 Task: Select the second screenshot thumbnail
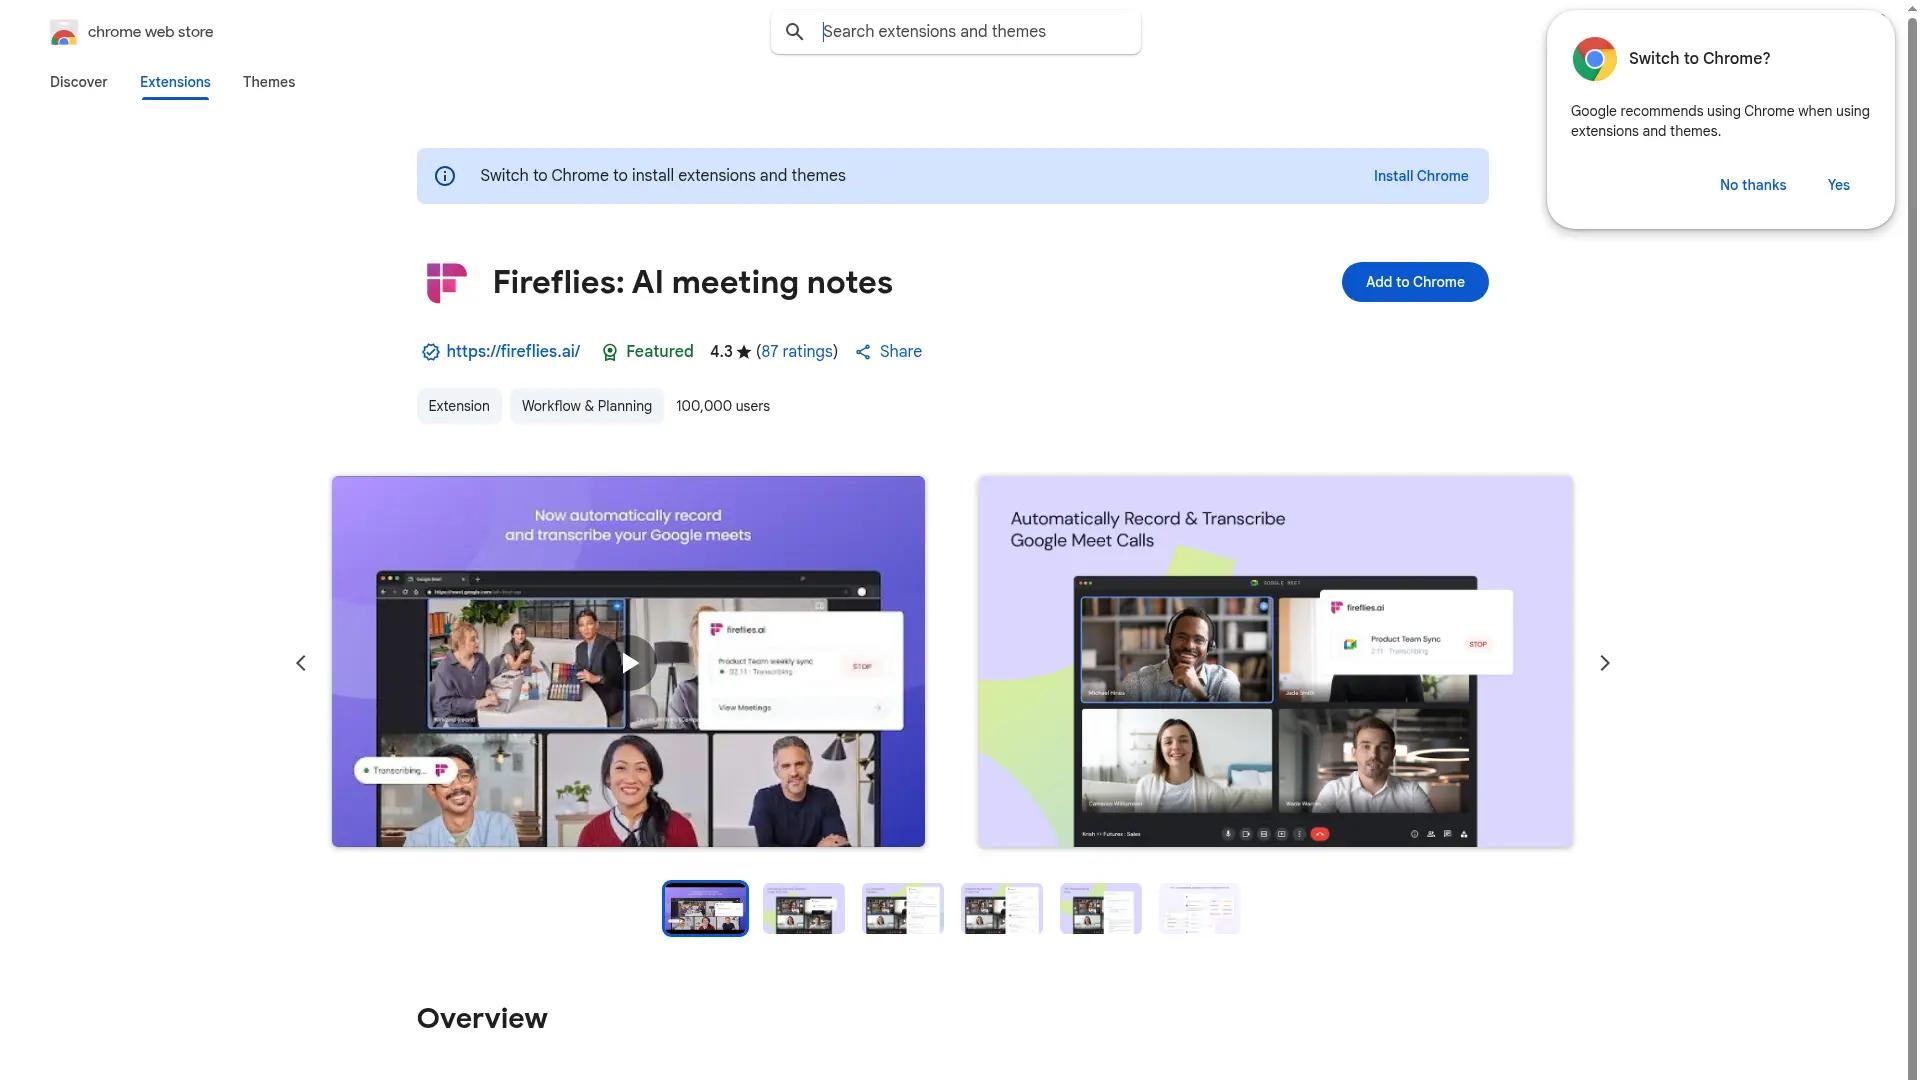[x=803, y=908]
